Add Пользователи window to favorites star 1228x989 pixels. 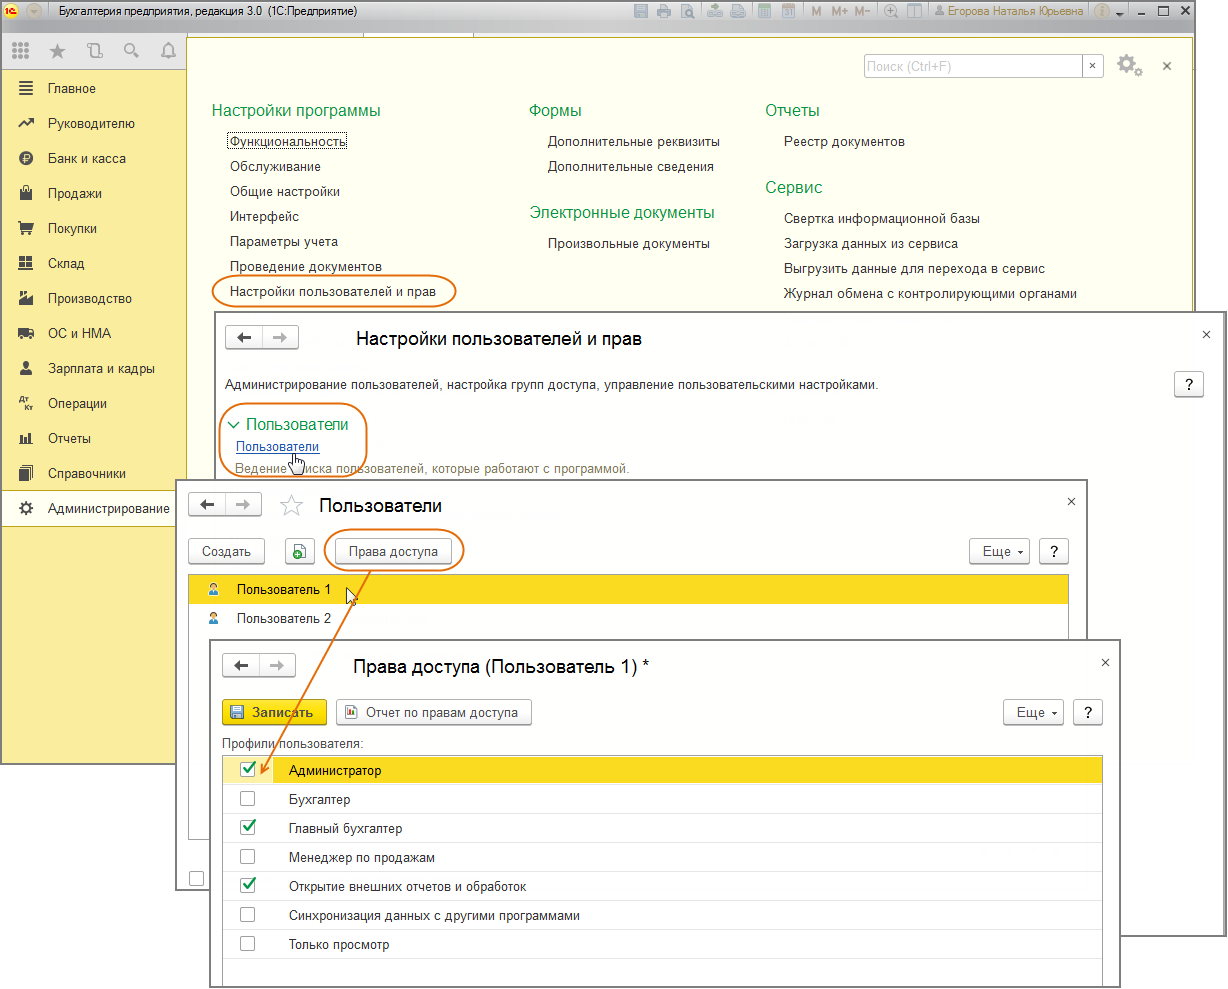(291, 506)
